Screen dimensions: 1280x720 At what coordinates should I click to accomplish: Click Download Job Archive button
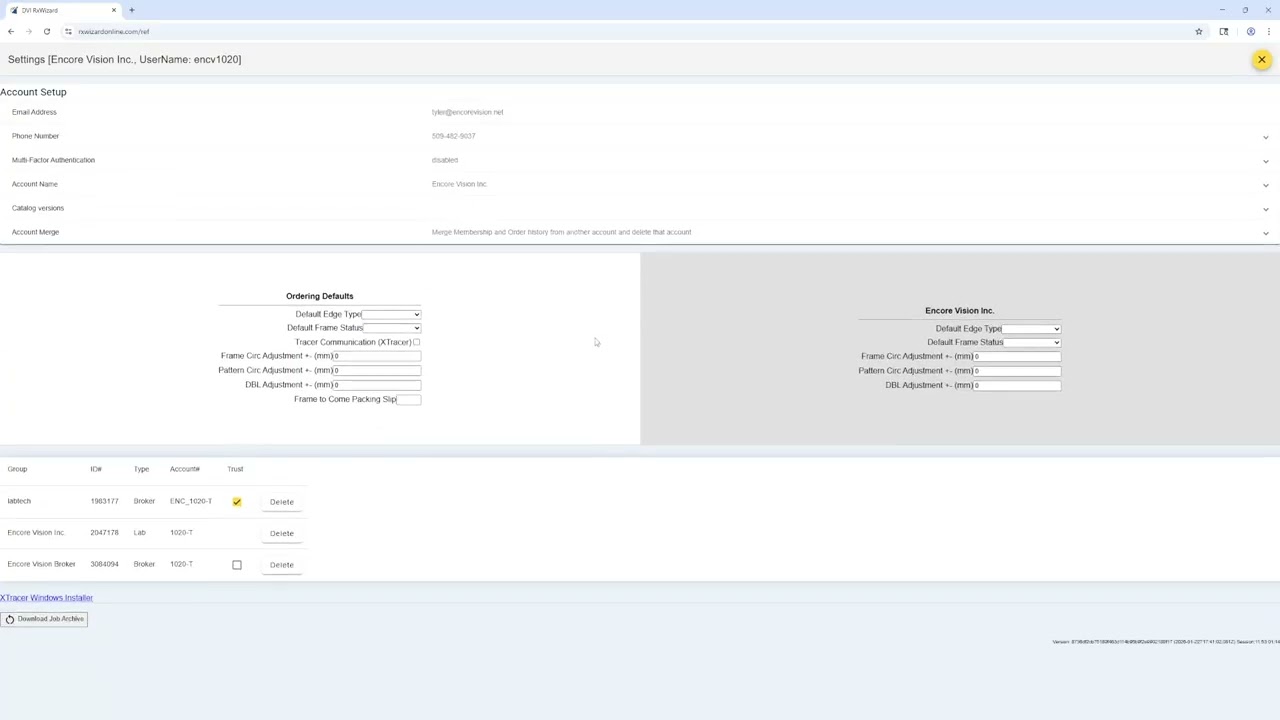(44, 619)
